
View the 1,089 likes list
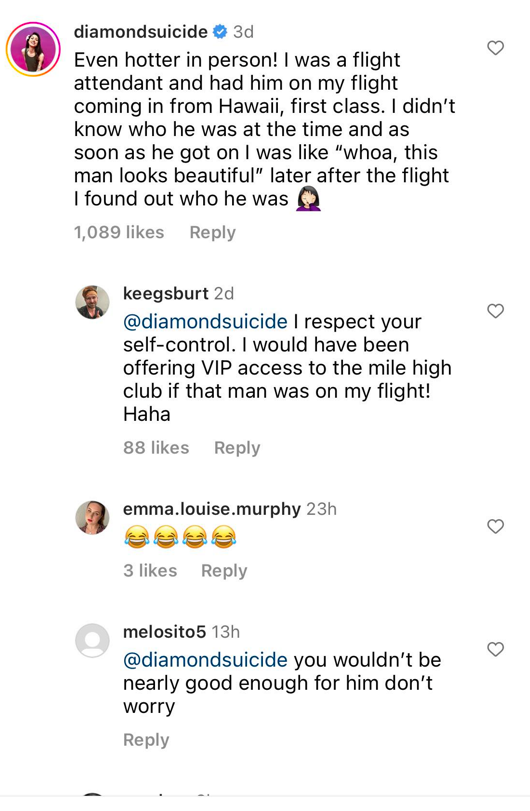[x=119, y=233]
